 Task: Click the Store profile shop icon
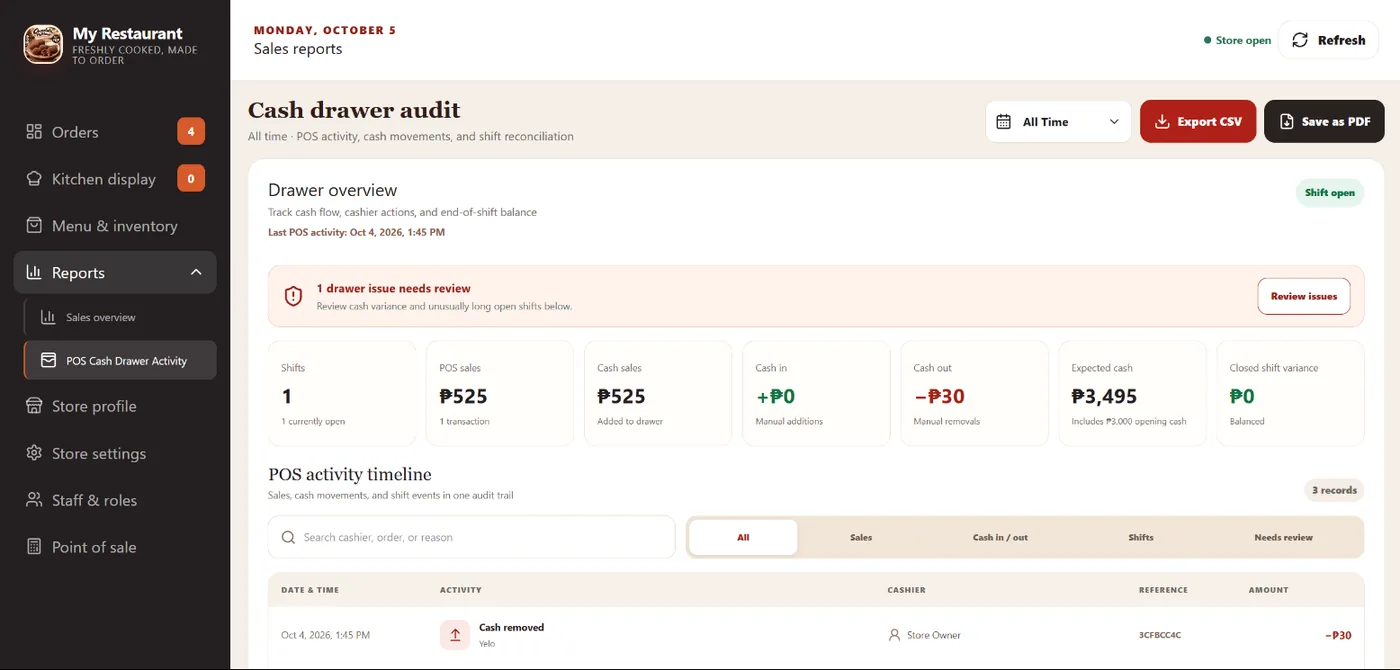[34, 406]
